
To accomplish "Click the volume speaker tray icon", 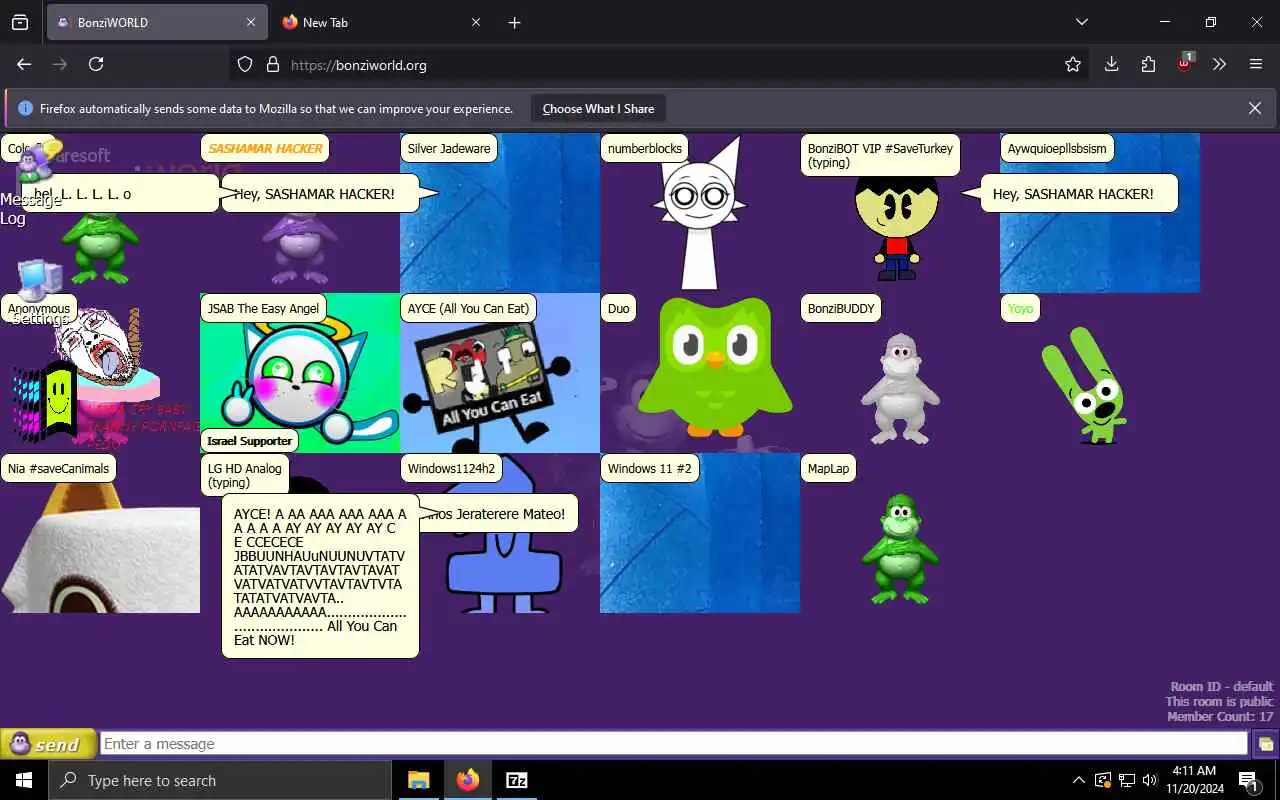I will point(1150,780).
